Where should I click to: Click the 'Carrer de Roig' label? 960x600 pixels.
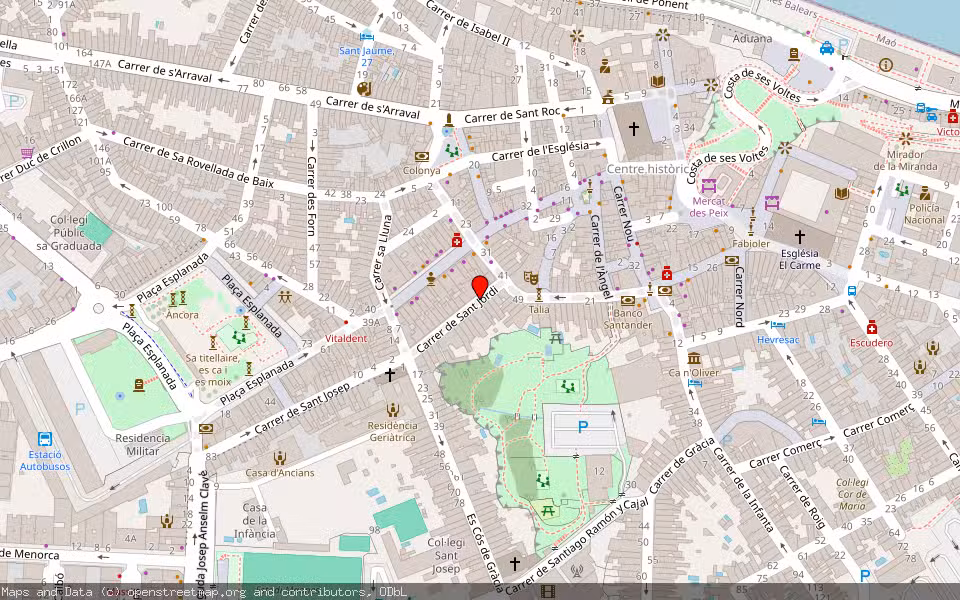click(802, 497)
